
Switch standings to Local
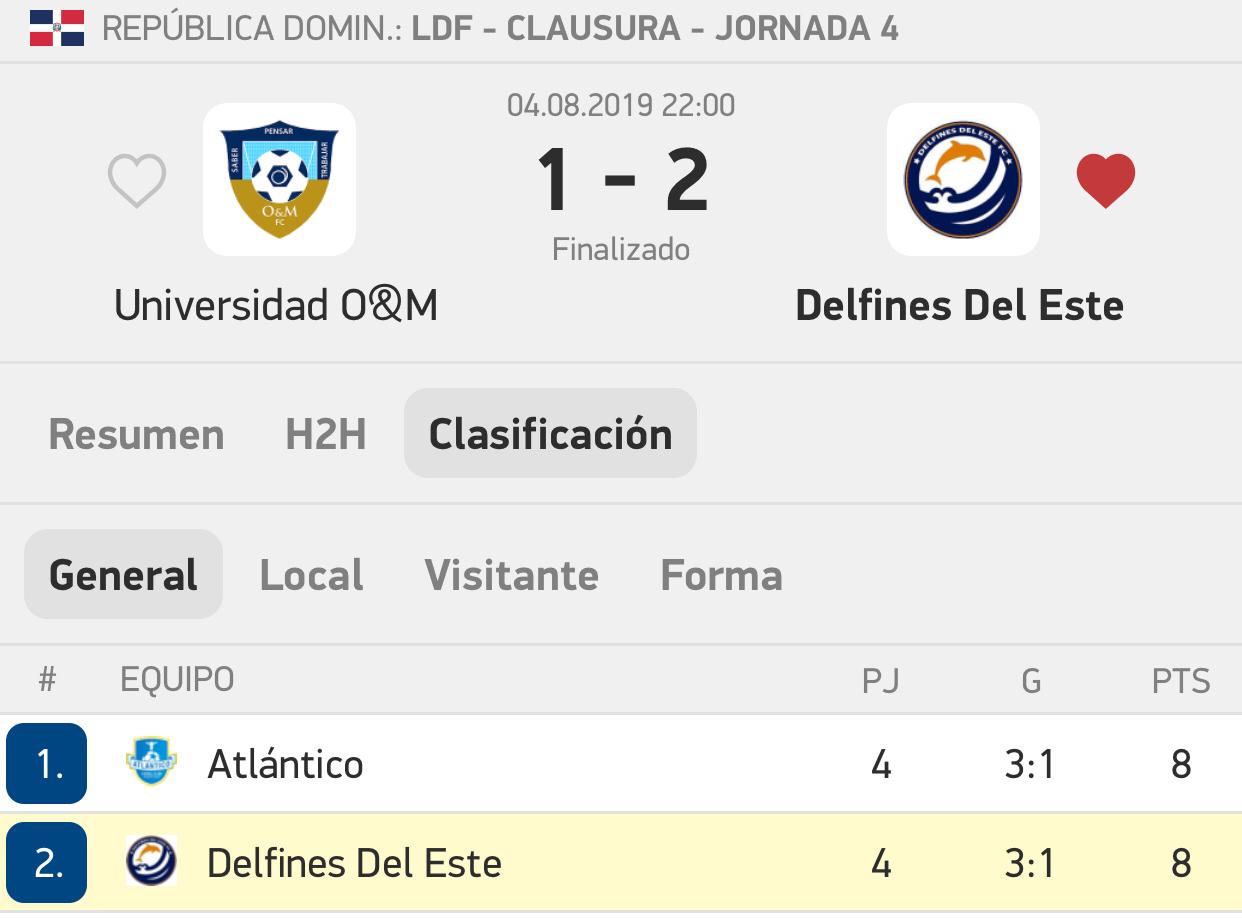tap(311, 575)
